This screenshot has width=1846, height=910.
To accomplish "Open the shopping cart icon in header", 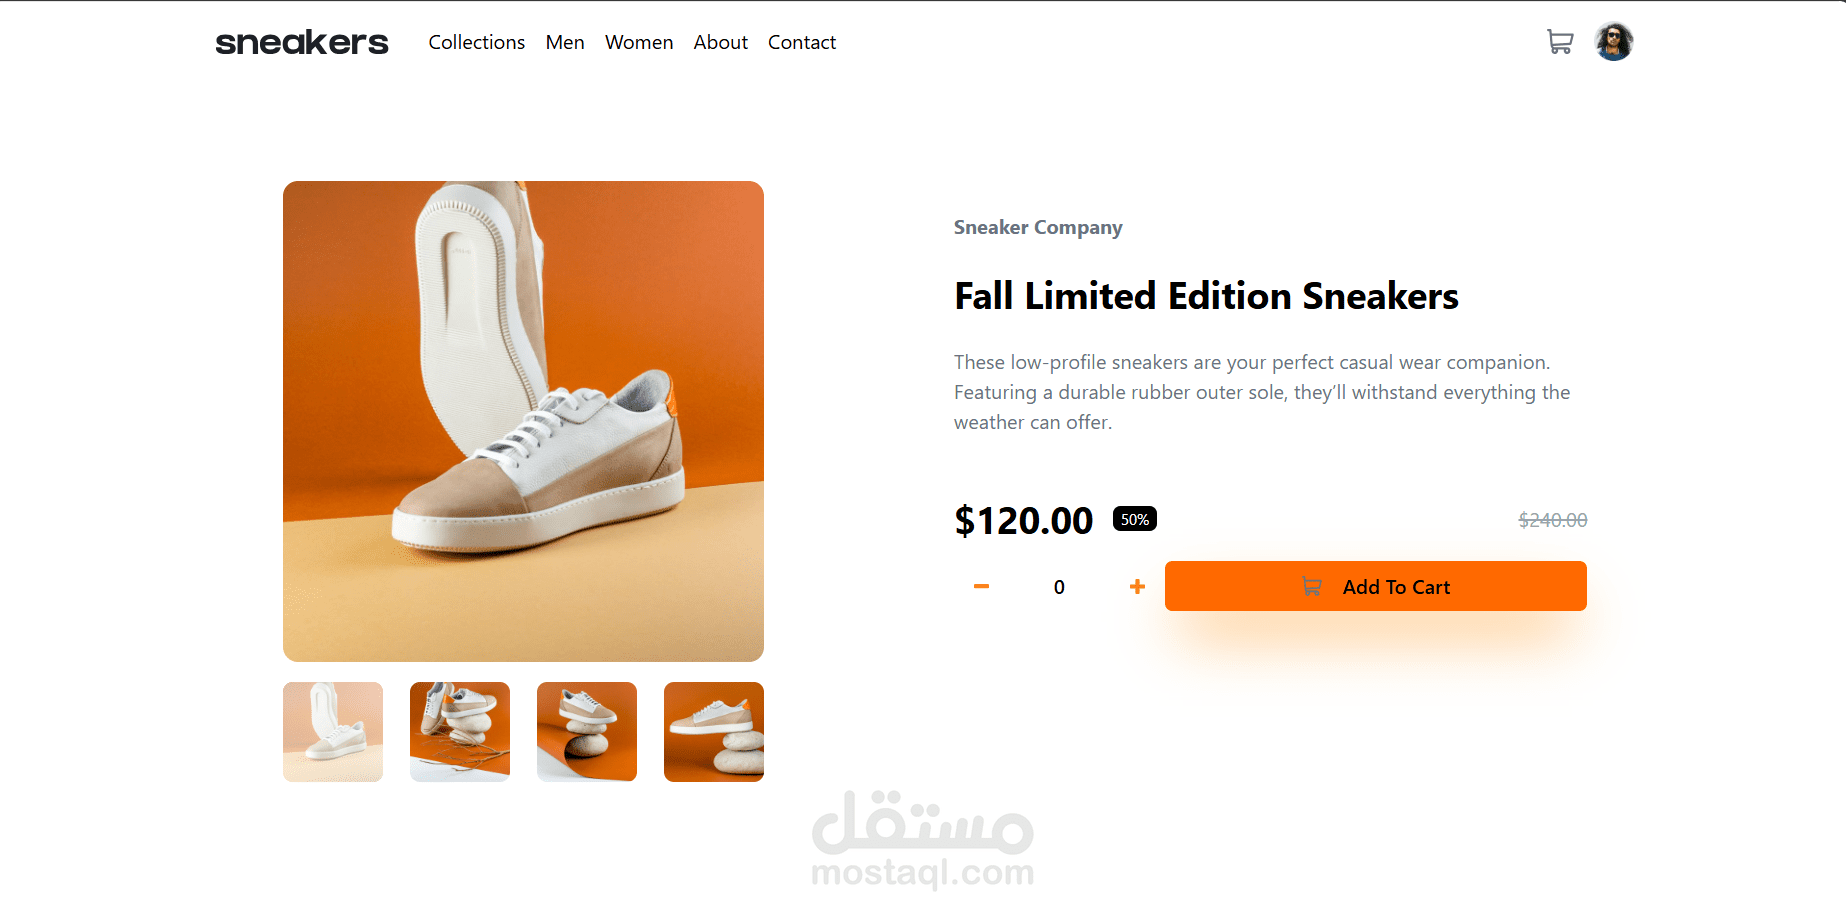I will pos(1559,42).
